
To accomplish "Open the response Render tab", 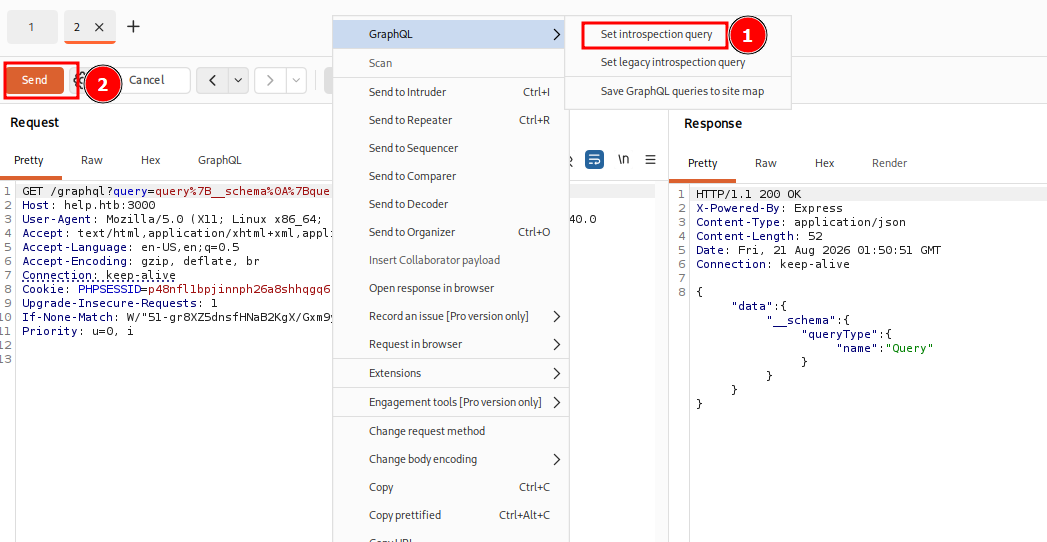I will point(889,163).
